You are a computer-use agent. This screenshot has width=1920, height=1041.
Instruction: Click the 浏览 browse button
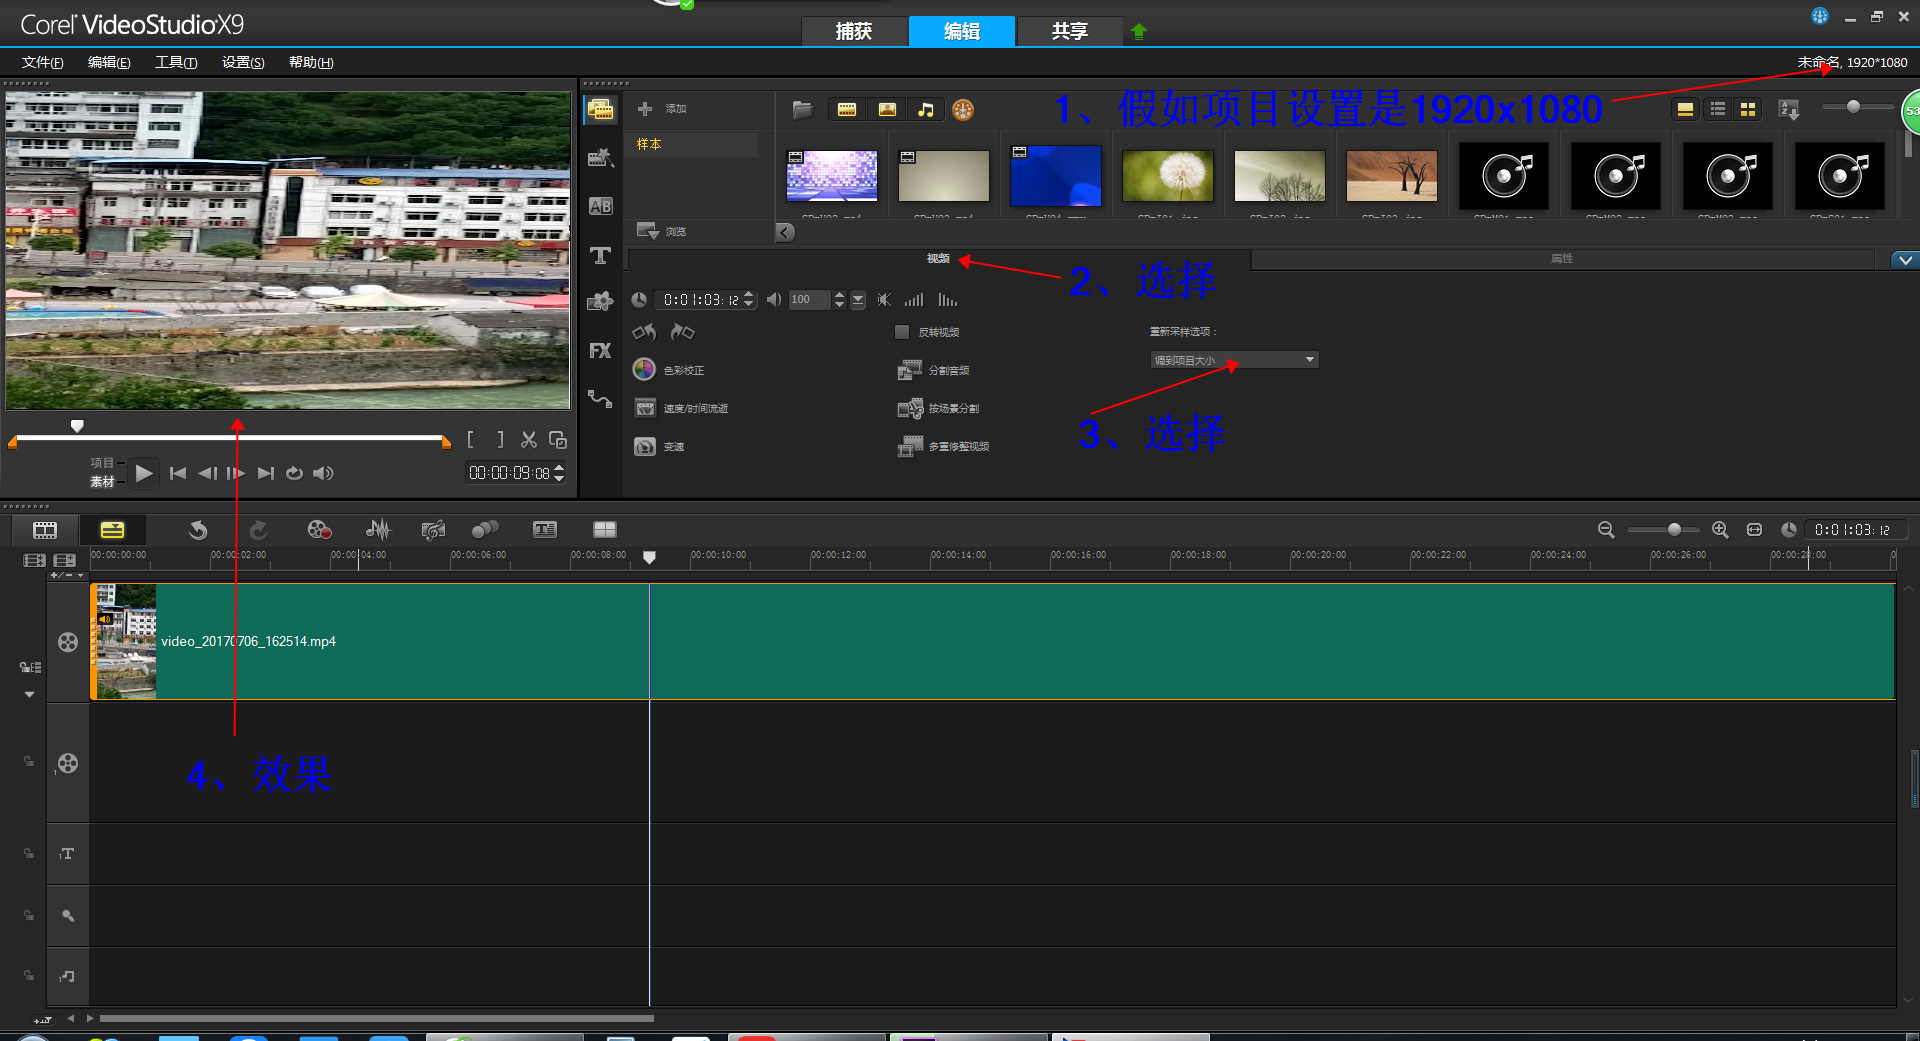[663, 231]
